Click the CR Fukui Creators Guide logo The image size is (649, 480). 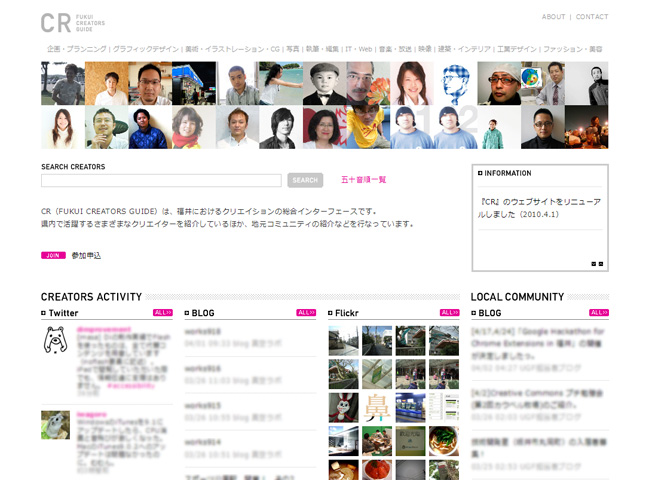click(73, 23)
